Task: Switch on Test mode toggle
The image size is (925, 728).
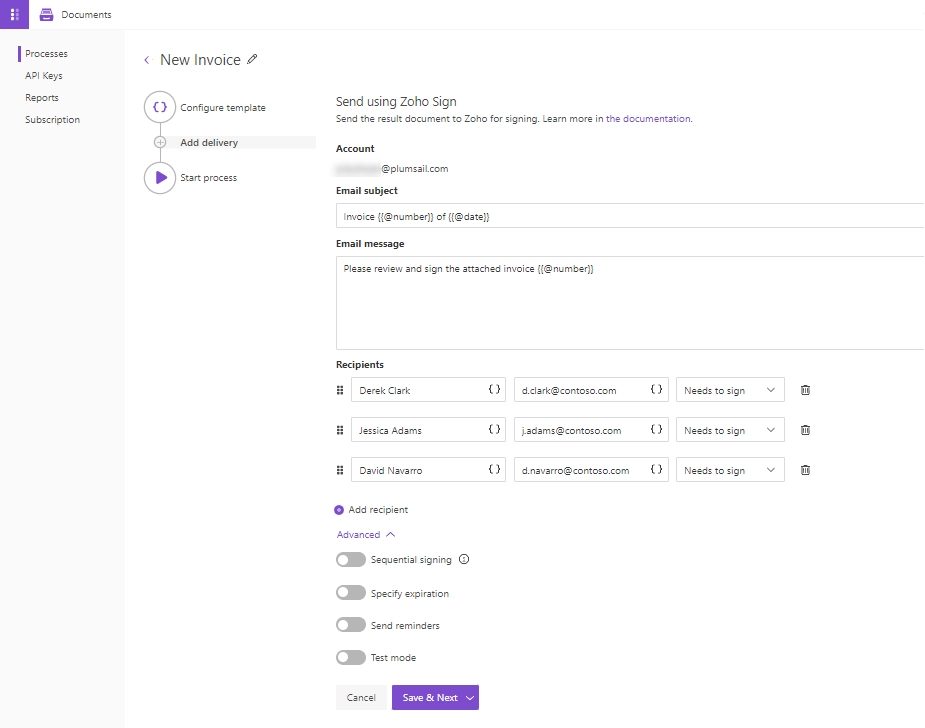Action: click(351, 657)
